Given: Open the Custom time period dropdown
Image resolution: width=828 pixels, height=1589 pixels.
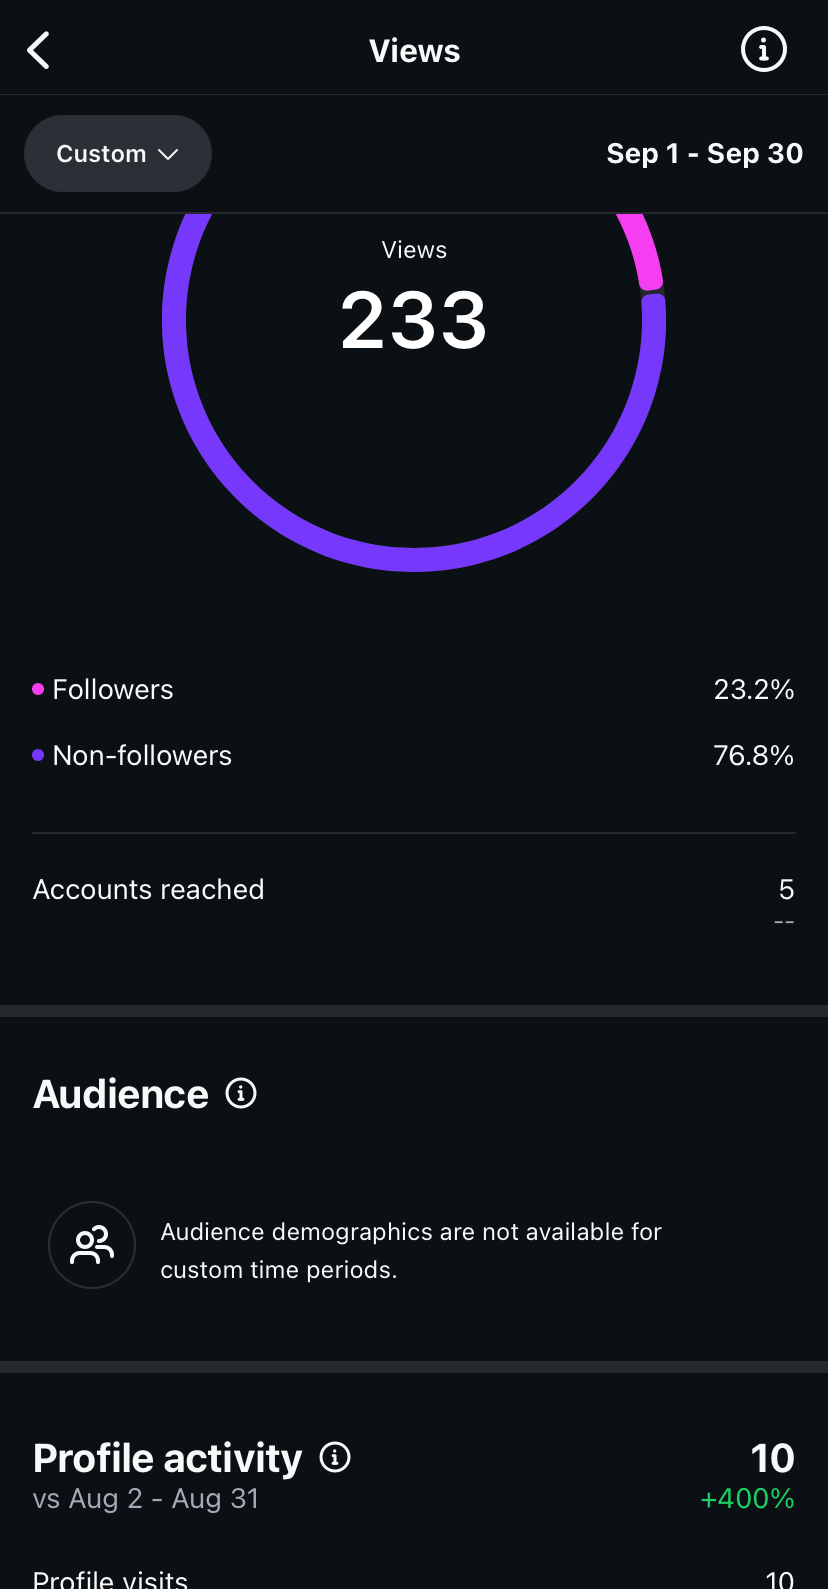Looking at the screenshot, I should click(x=117, y=153).
